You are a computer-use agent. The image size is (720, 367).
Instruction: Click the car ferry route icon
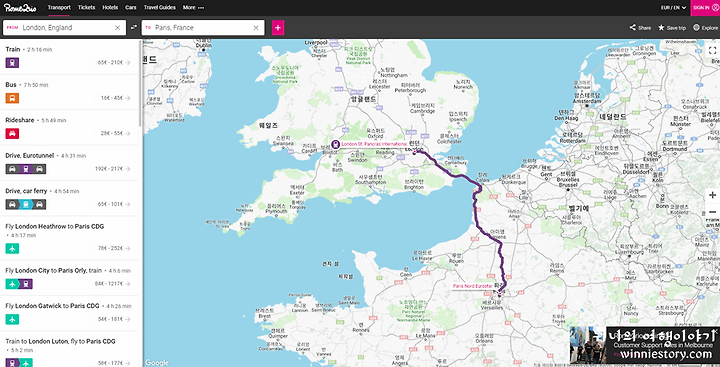26,204
